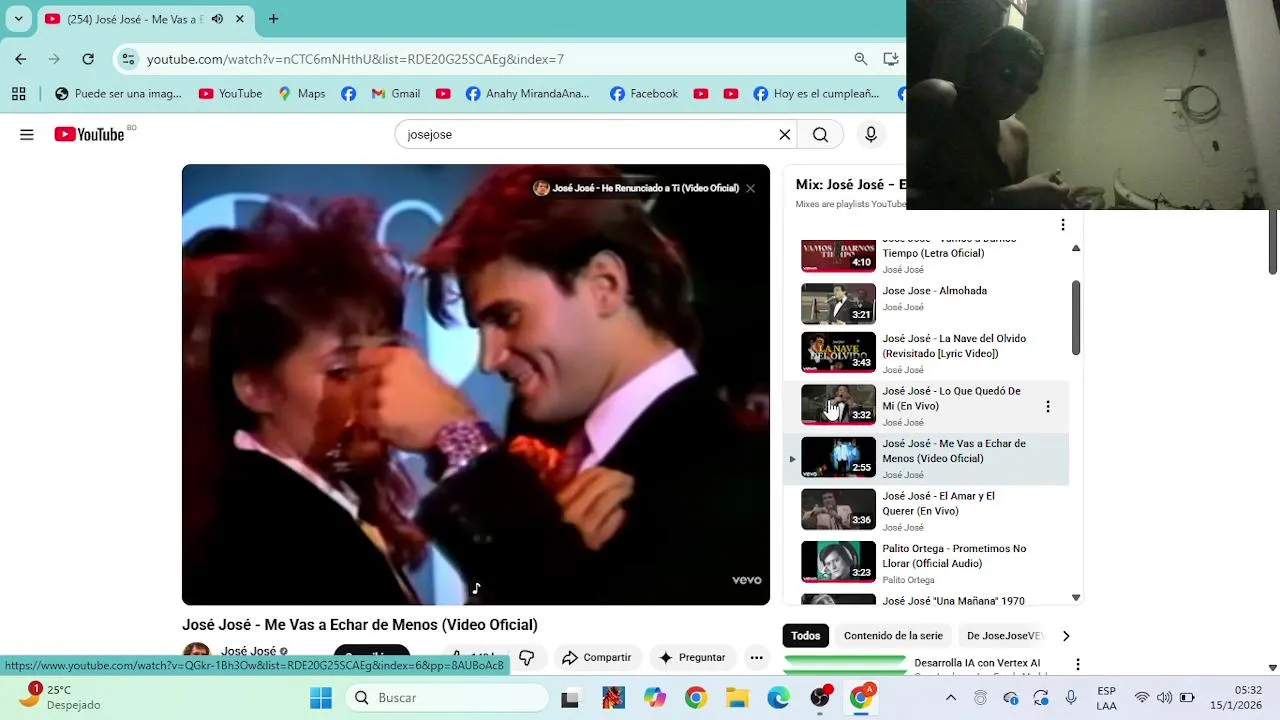
Task: Open the weather widget showing 25°C
Action: tap(60, 697)
